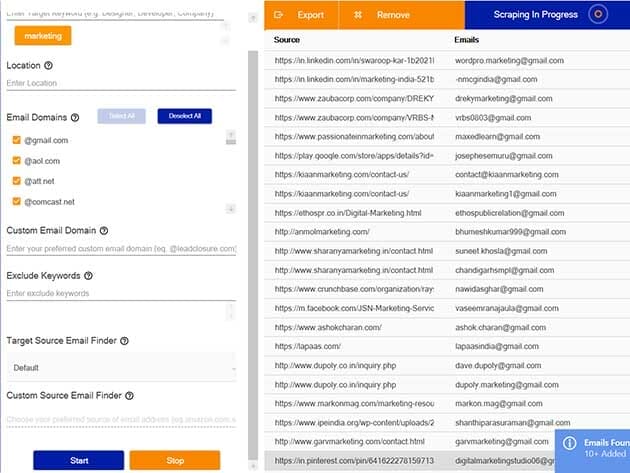The width and height of the screenshot is (630, 473).
Task: Click the Export button in the top bar
Action: coord(301,15)
